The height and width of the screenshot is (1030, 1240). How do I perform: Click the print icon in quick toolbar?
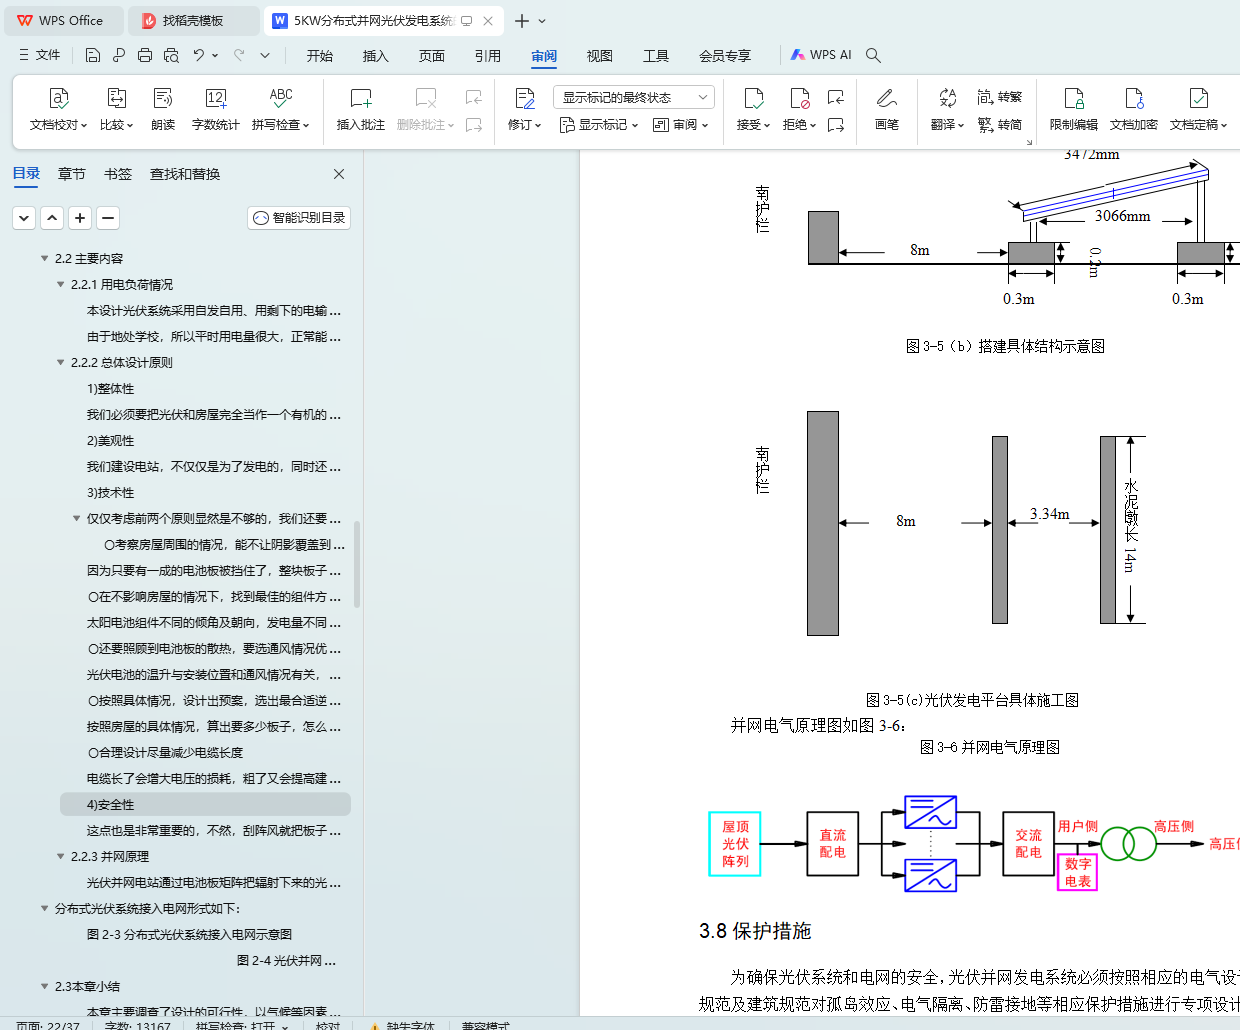[145, 55]
